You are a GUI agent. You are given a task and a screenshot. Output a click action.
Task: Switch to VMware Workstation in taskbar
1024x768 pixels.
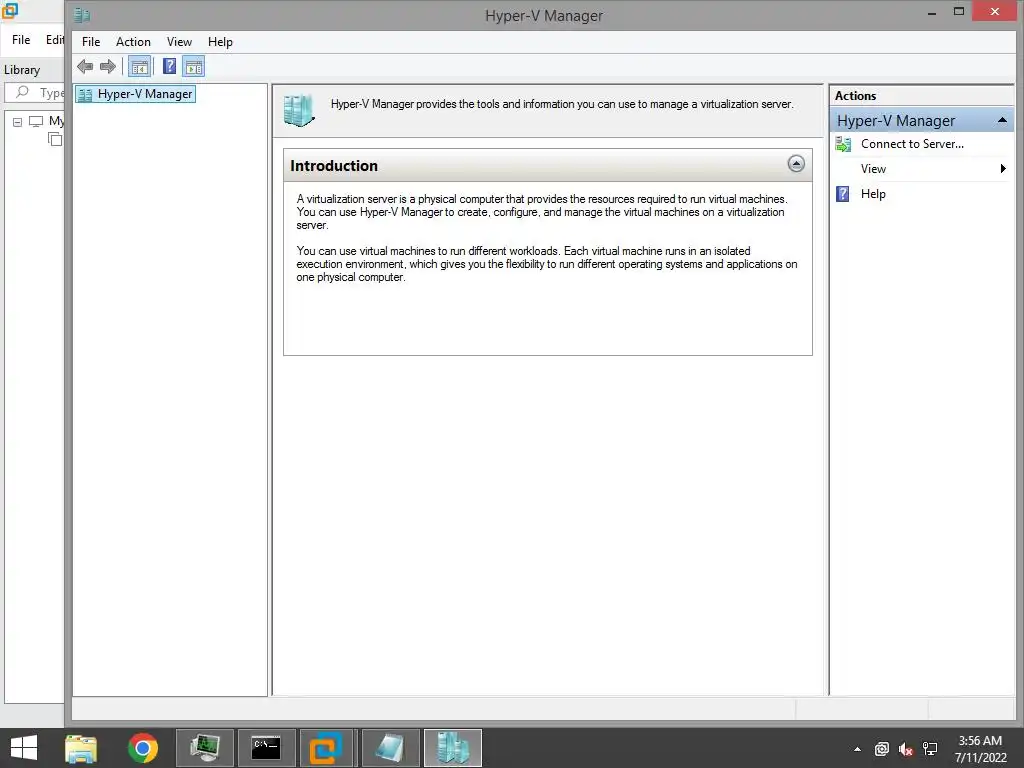(326, 748)
